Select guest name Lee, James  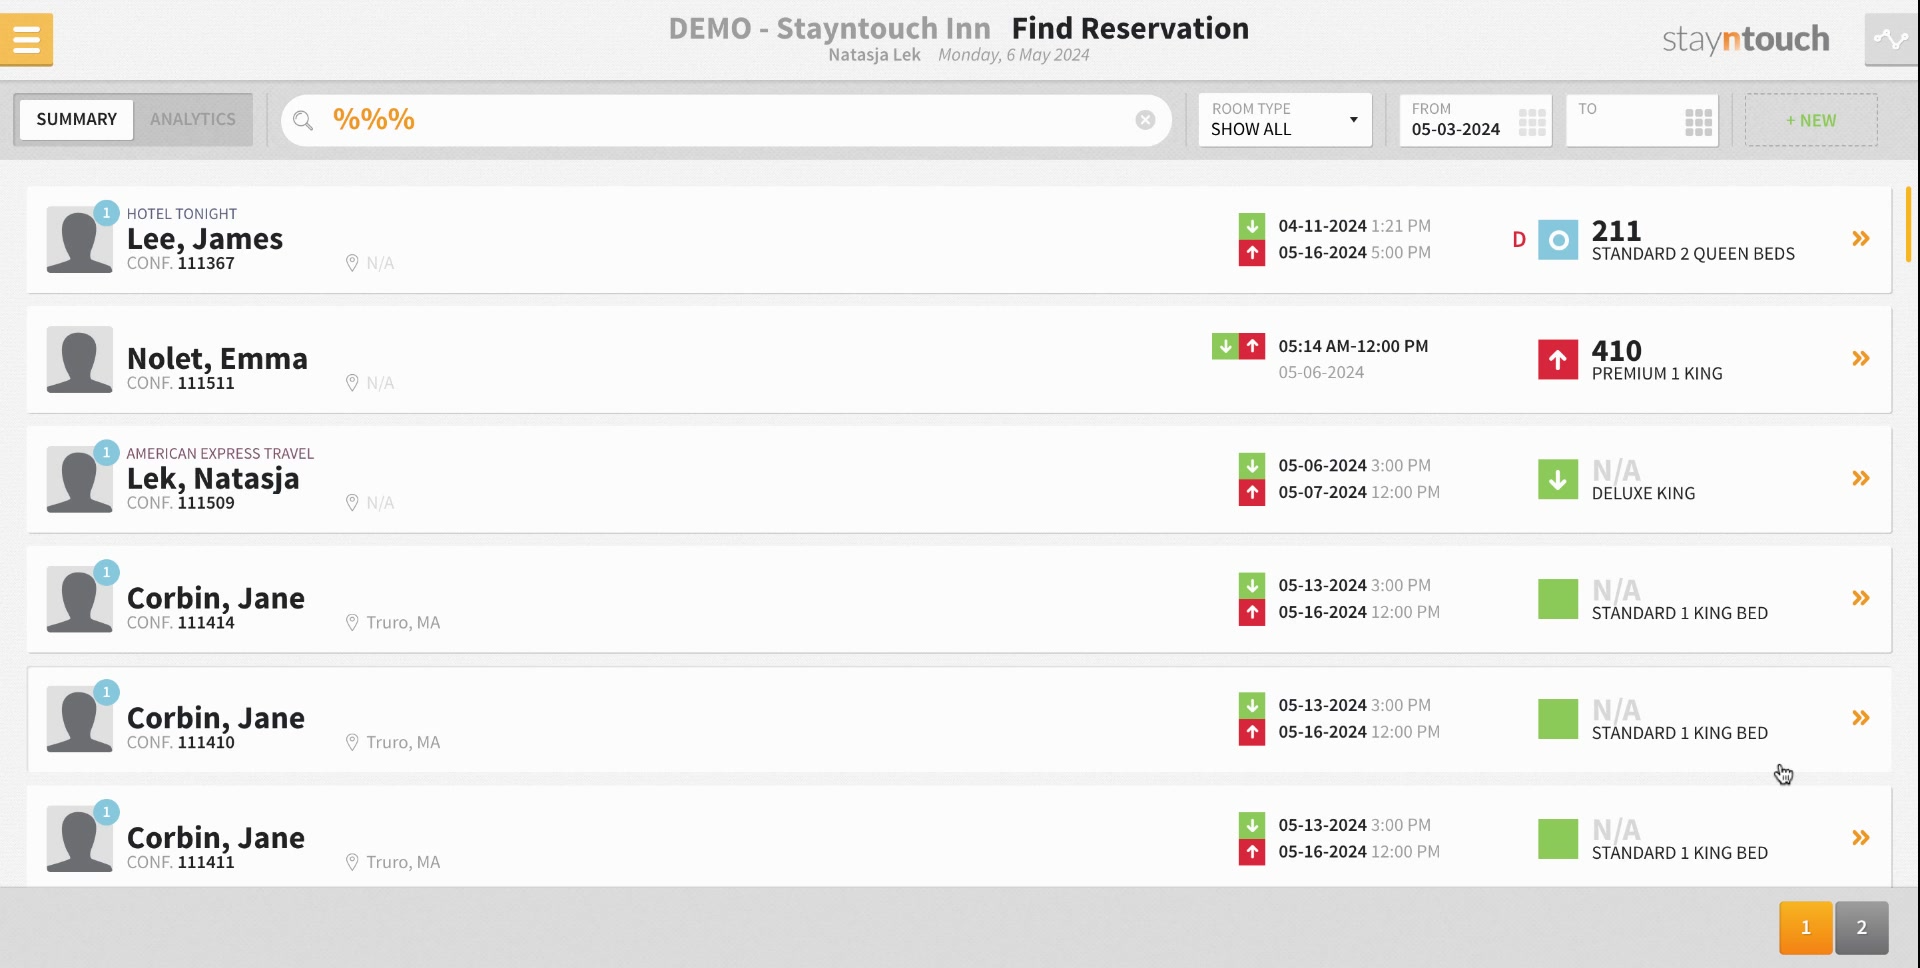coord(205,239)
